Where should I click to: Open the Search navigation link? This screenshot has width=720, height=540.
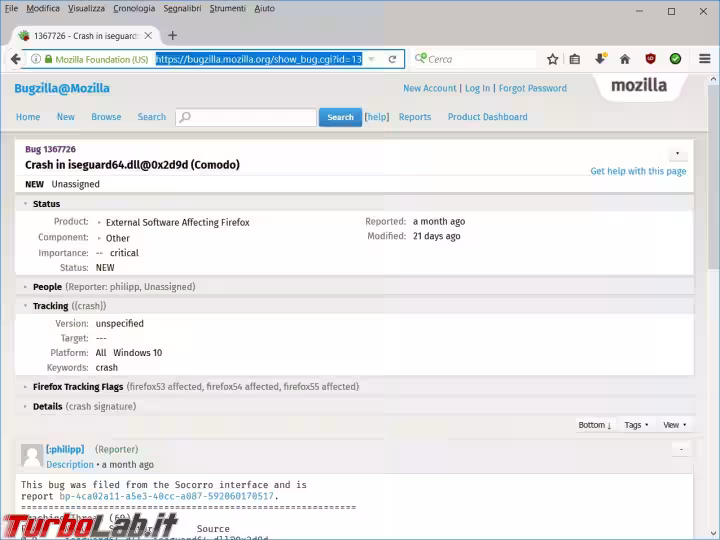(x=152, y=117)
